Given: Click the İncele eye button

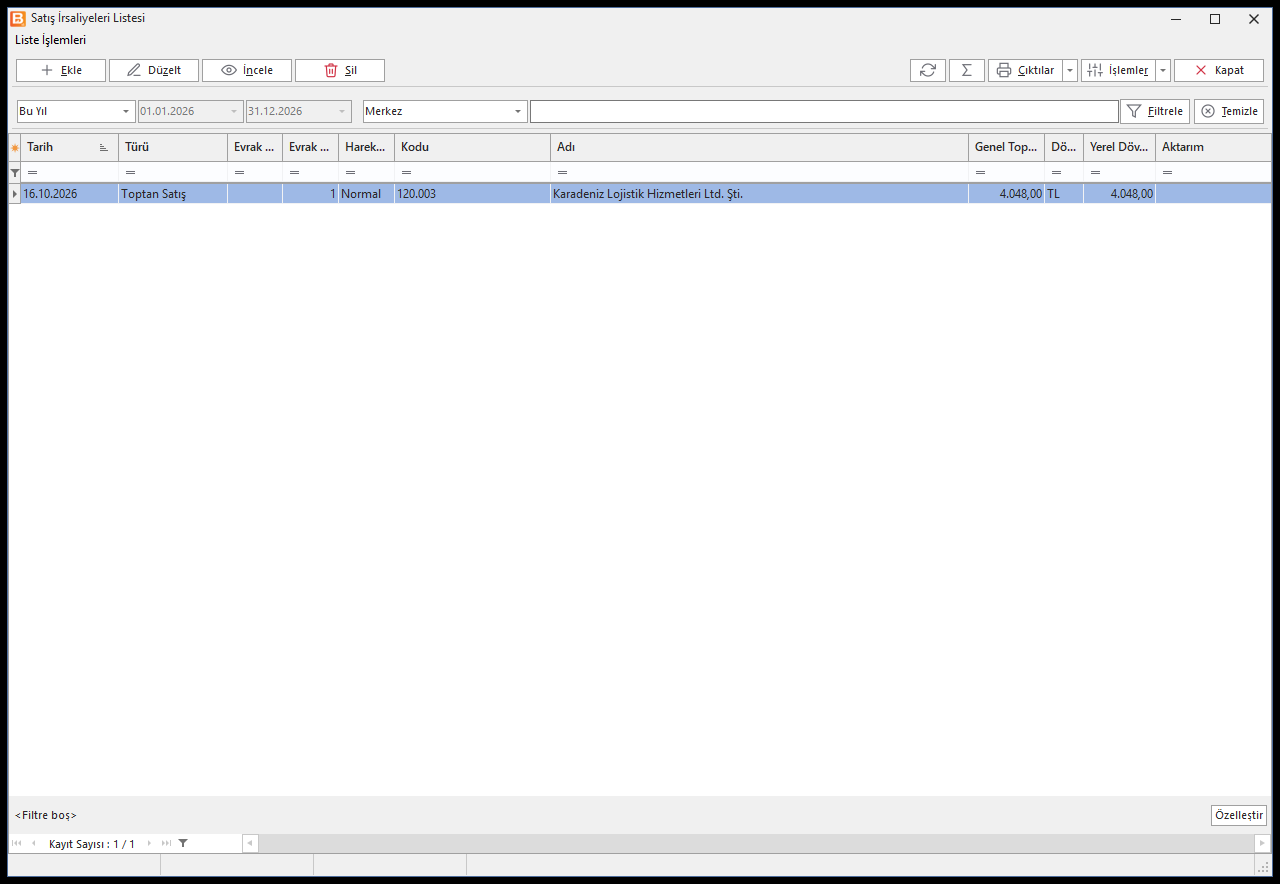Looking at the screenshot, I should tap(246, 70).
